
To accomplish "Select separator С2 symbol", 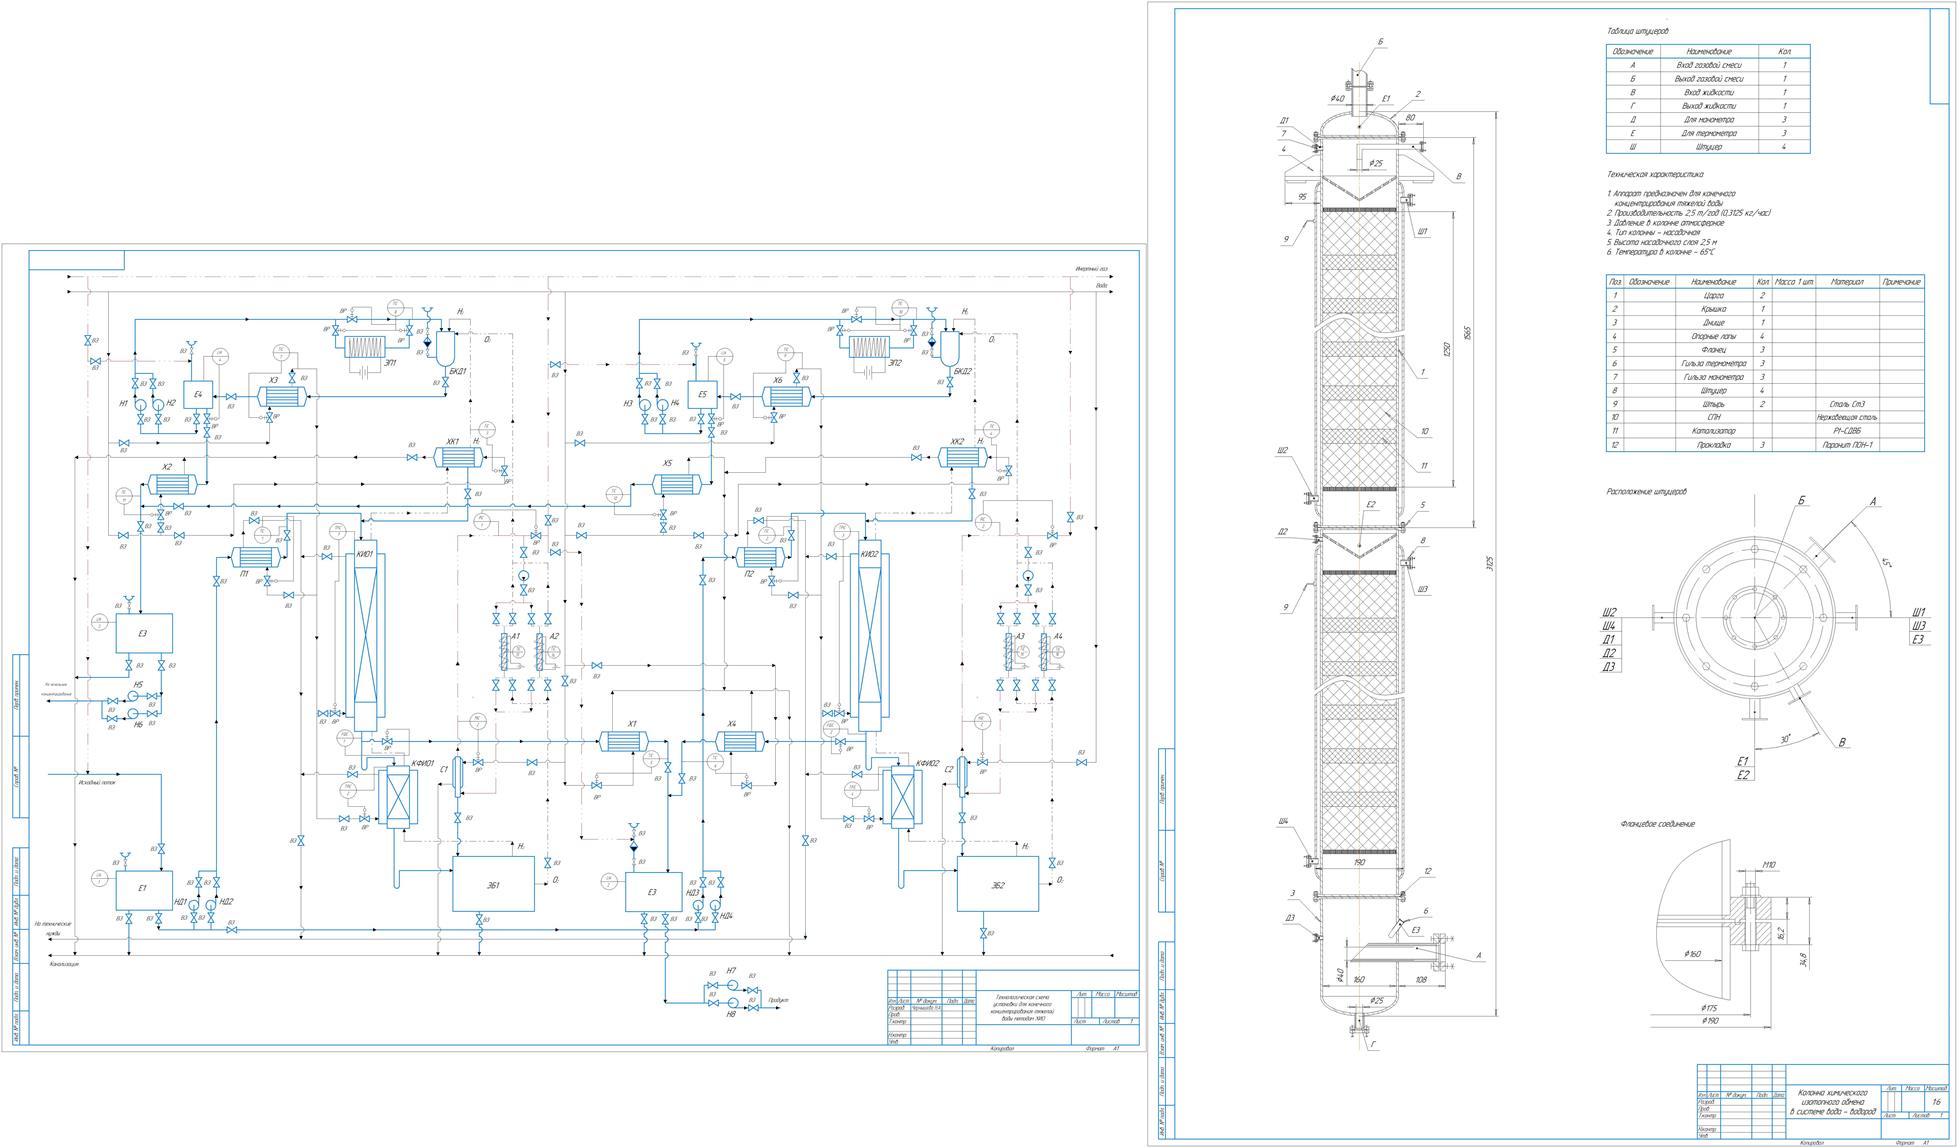I will [962, 775].
